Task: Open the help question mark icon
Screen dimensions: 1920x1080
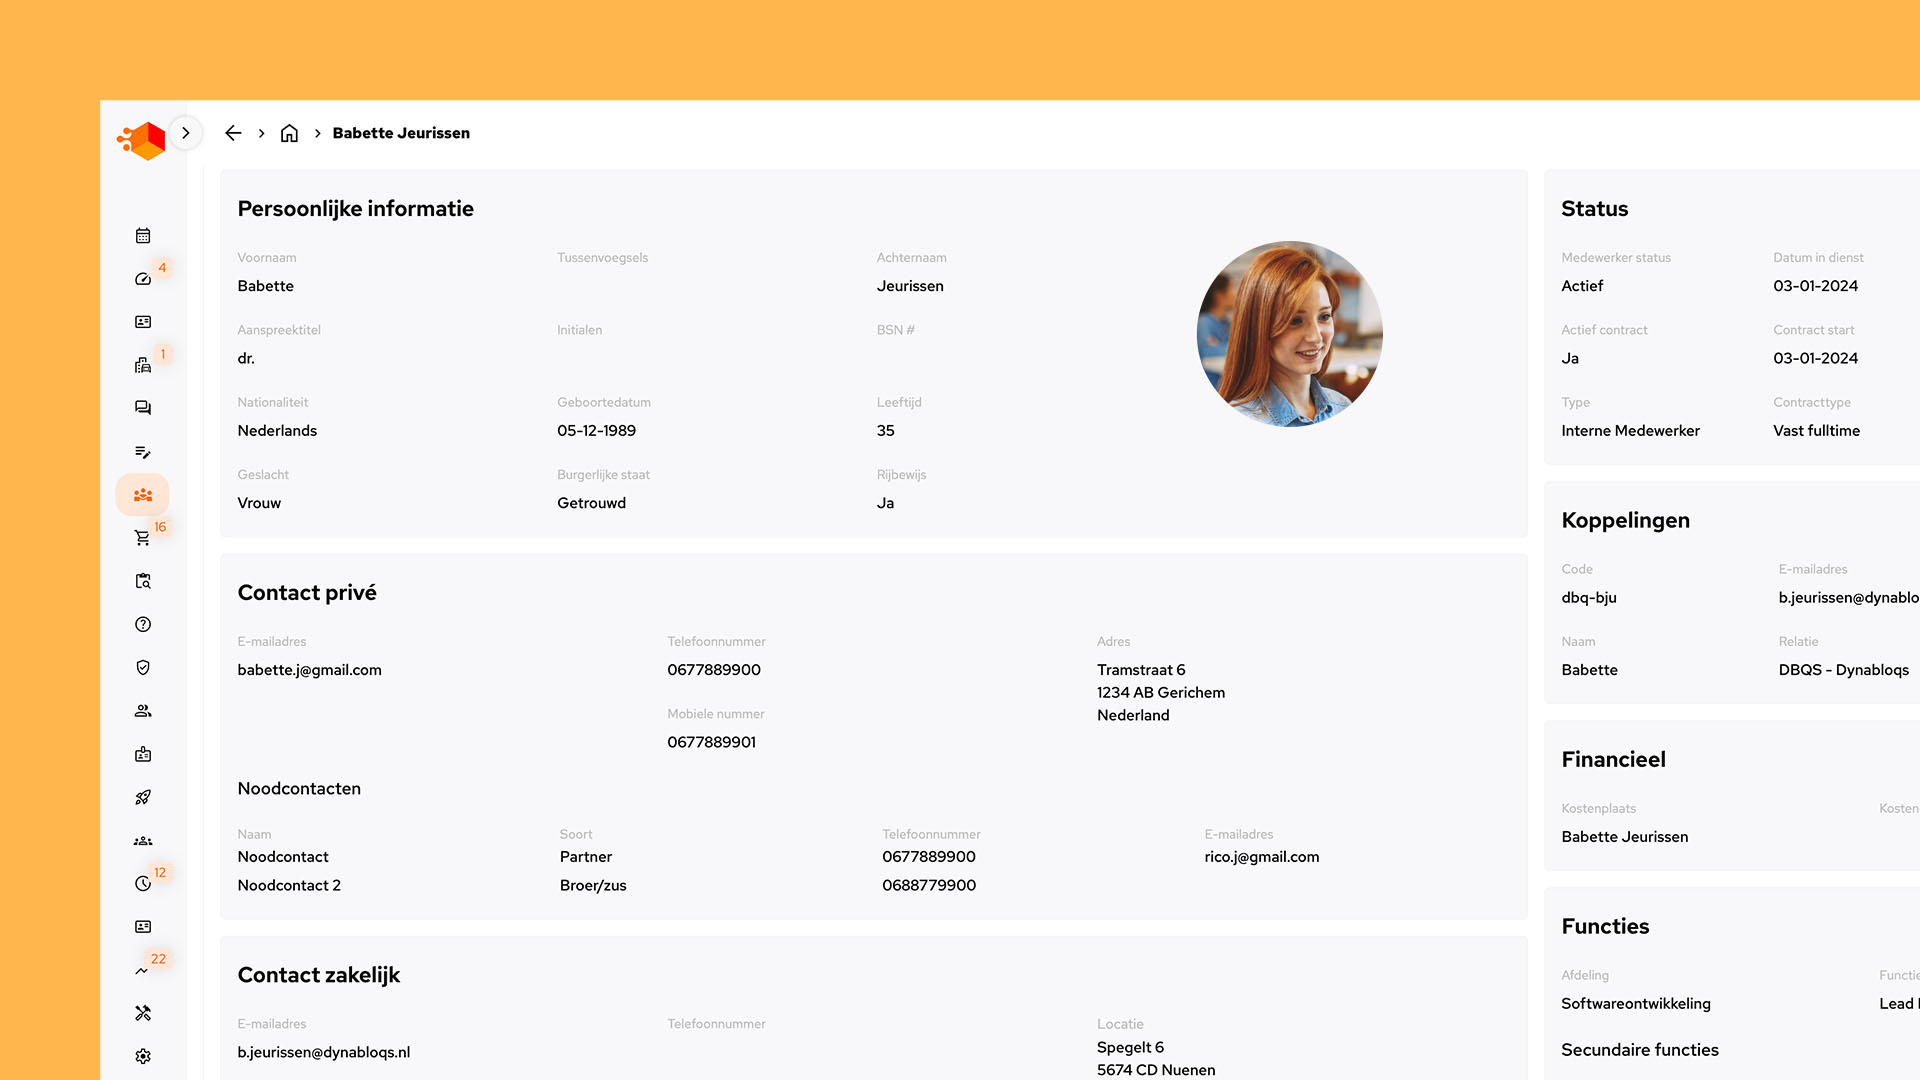Action: pos(143,624)
